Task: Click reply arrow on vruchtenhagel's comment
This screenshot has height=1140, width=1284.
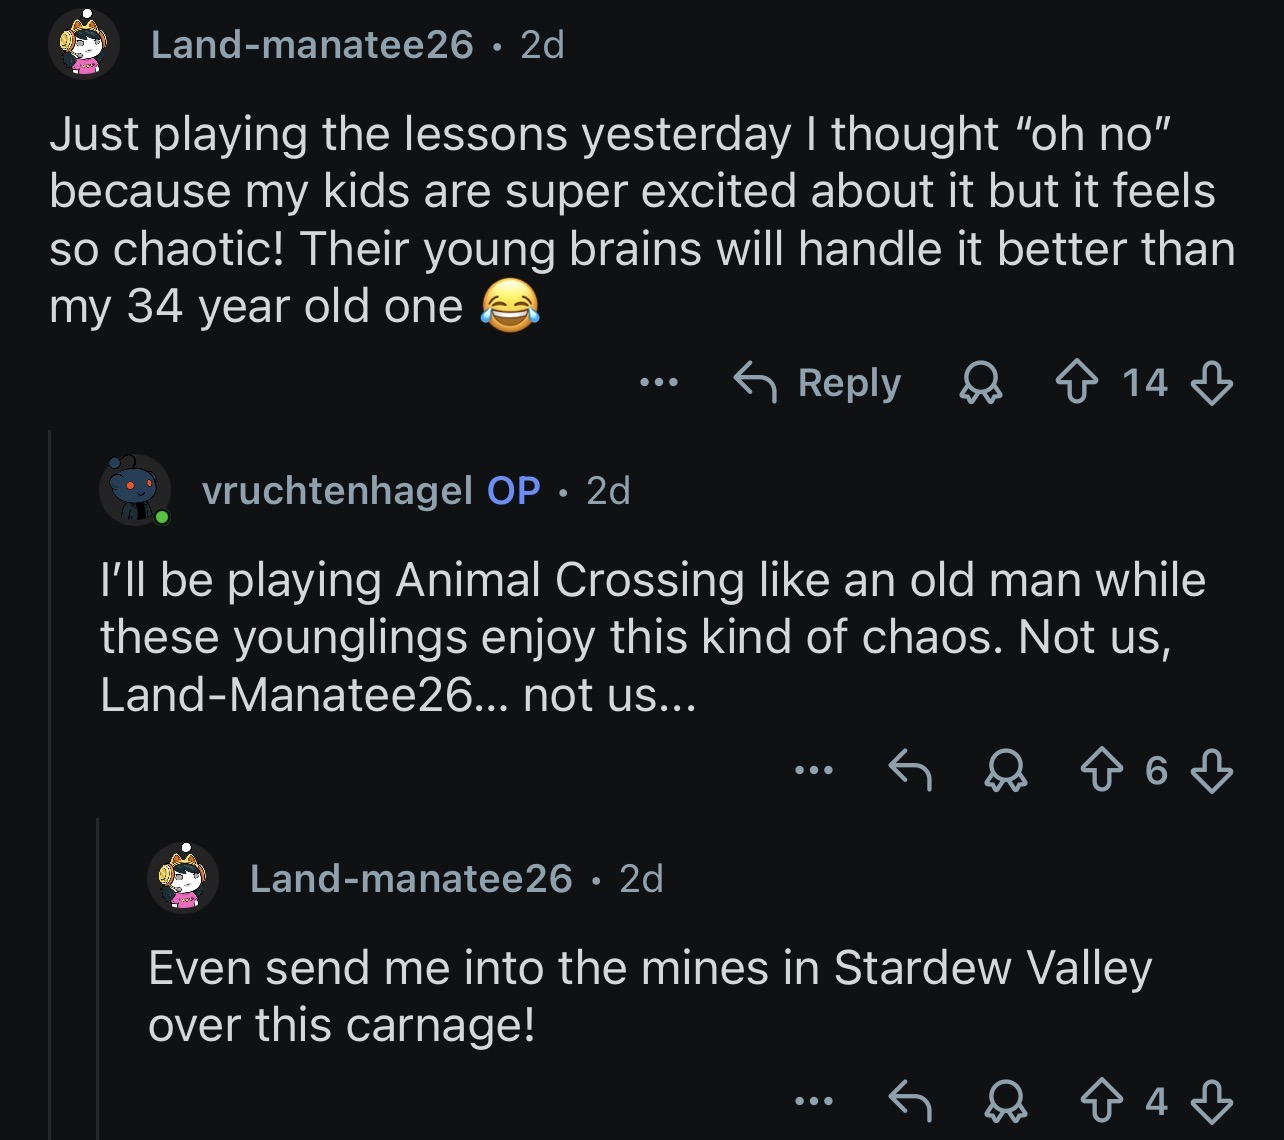Action: coord(911,771)
